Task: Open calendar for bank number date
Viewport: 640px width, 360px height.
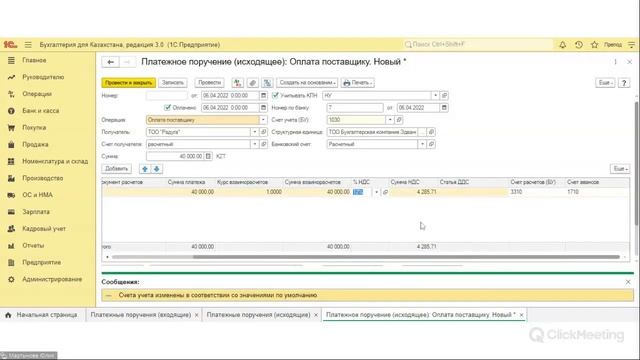Action: click(444, 108)
